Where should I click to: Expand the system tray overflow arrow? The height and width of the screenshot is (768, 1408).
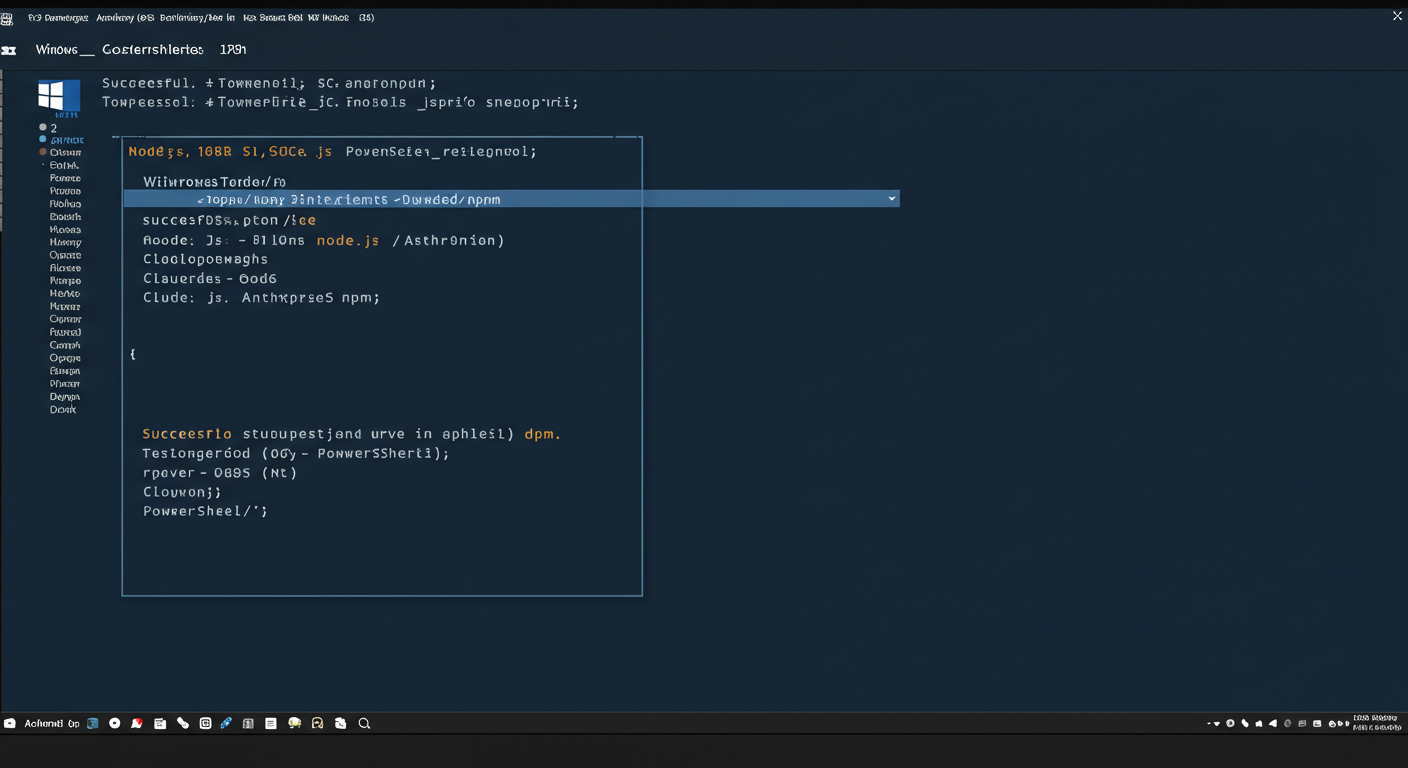(1216, 724)
